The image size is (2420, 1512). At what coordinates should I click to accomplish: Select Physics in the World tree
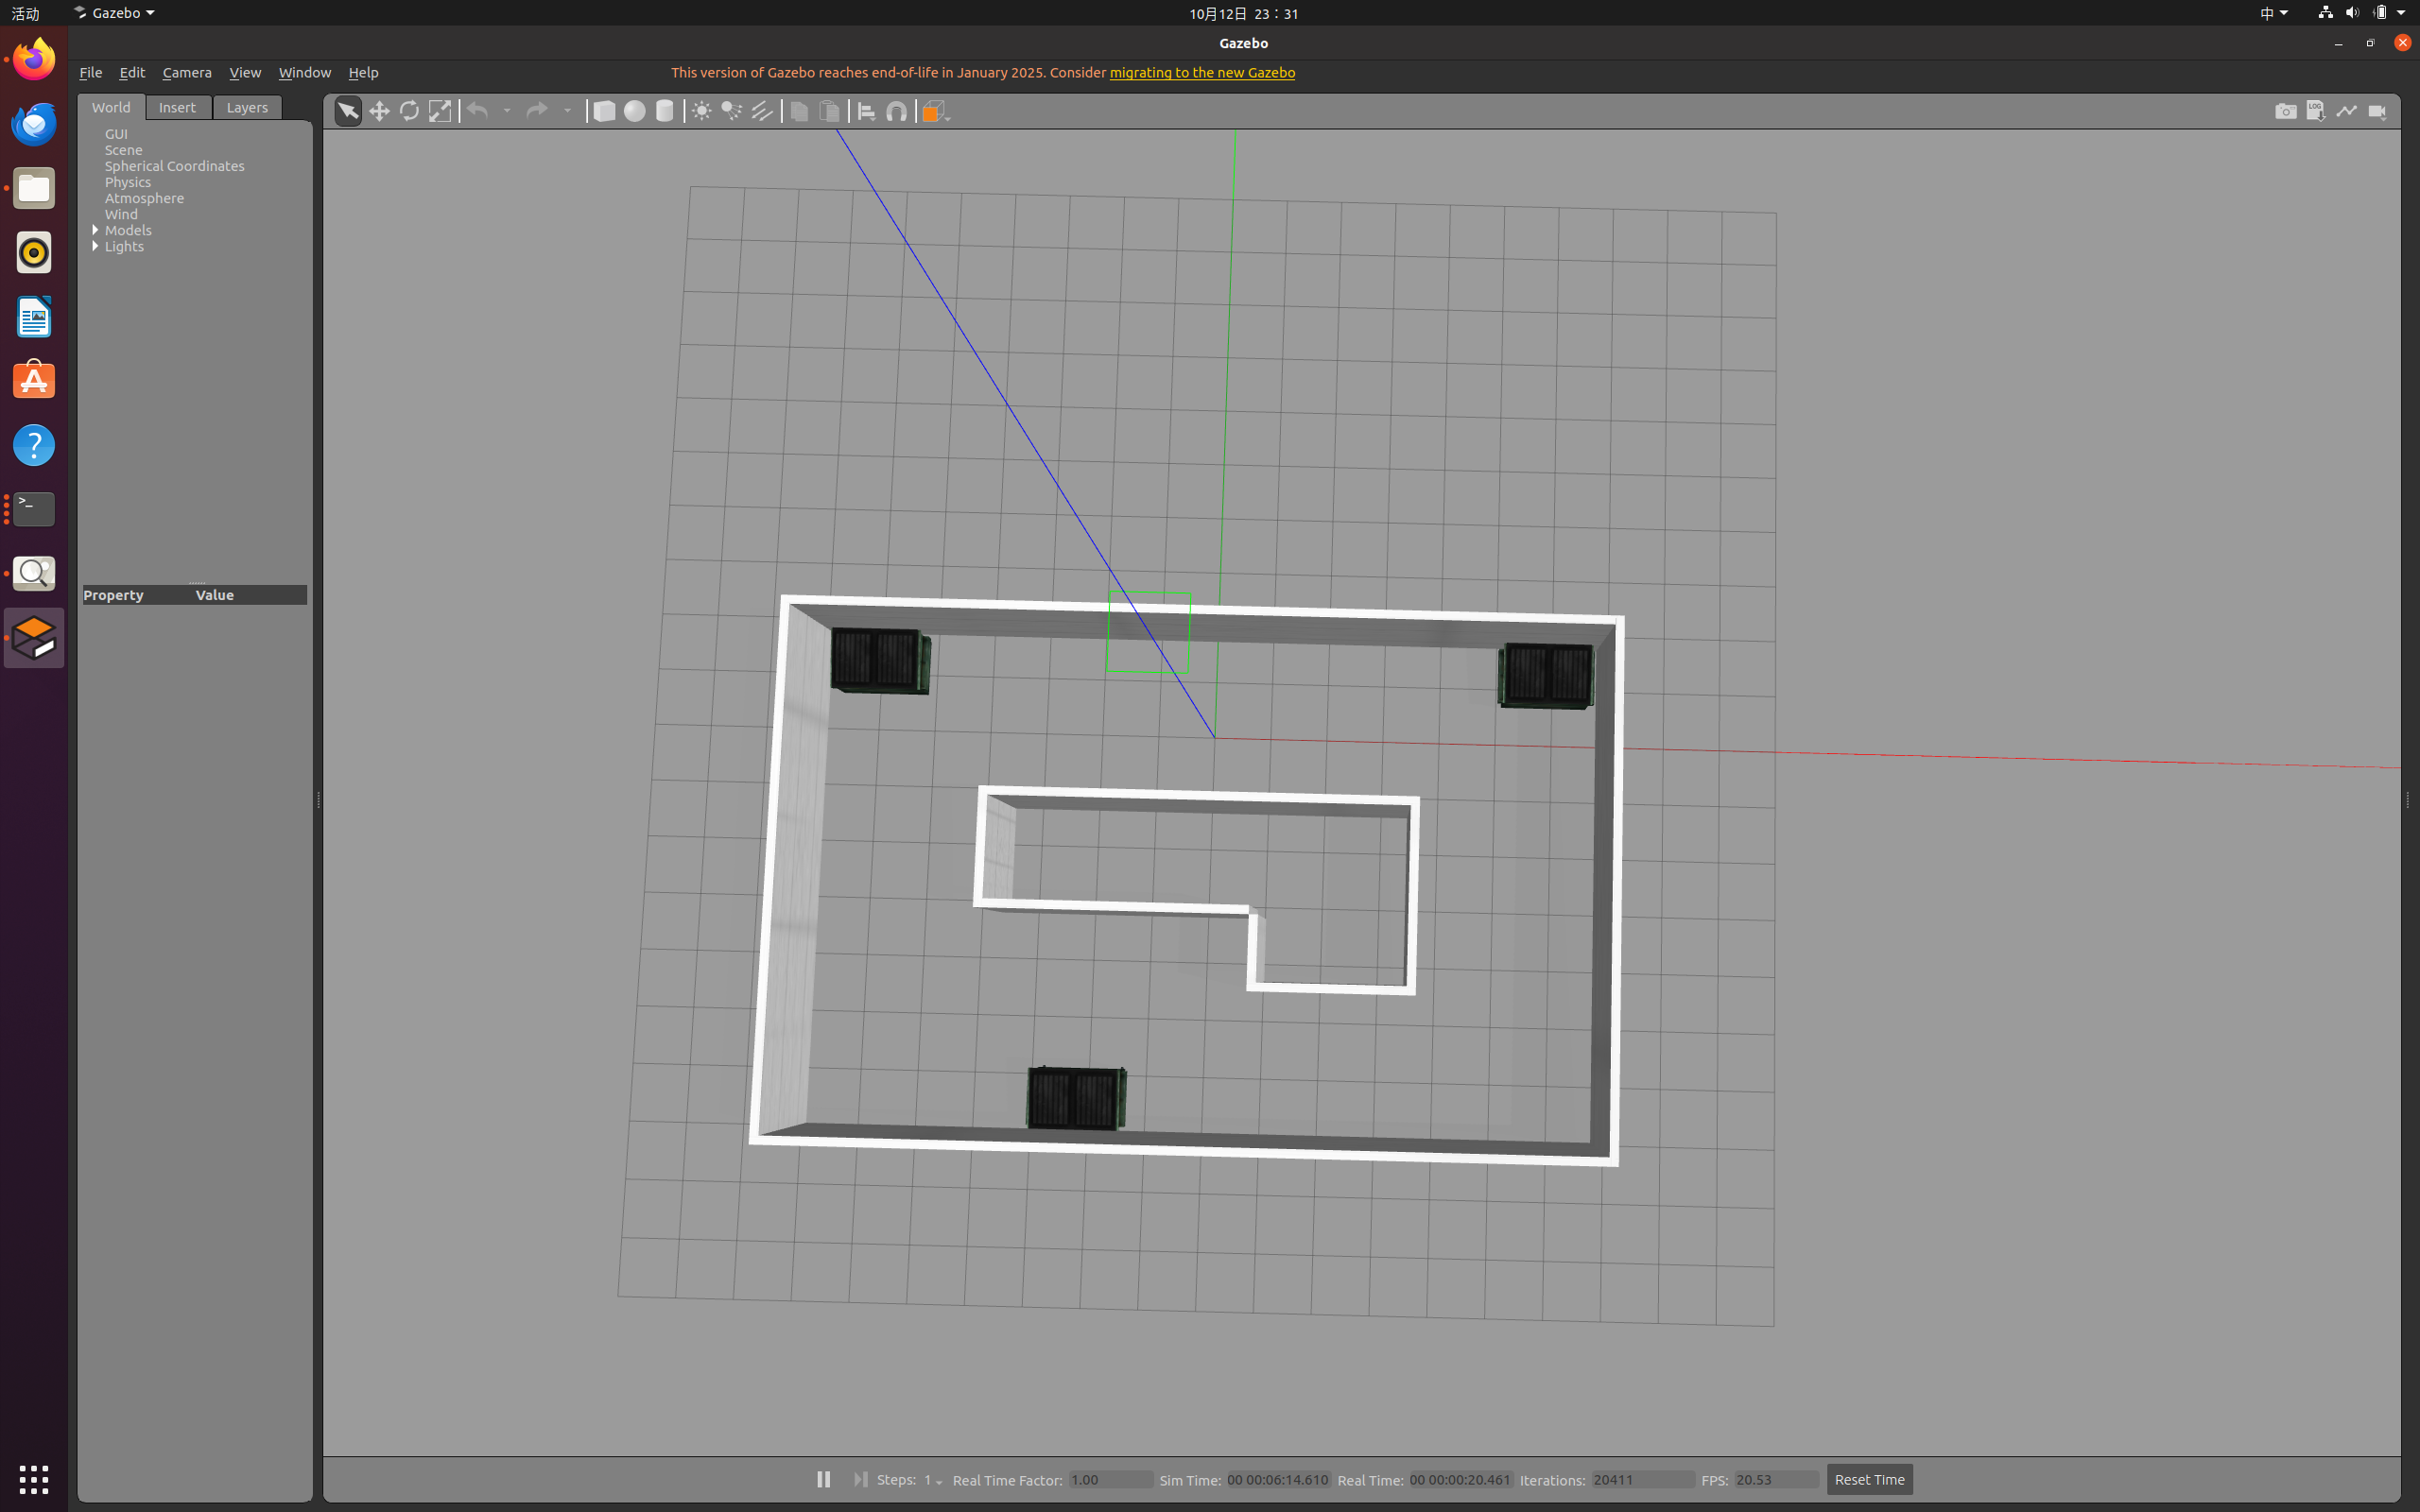tap(128, 182)
